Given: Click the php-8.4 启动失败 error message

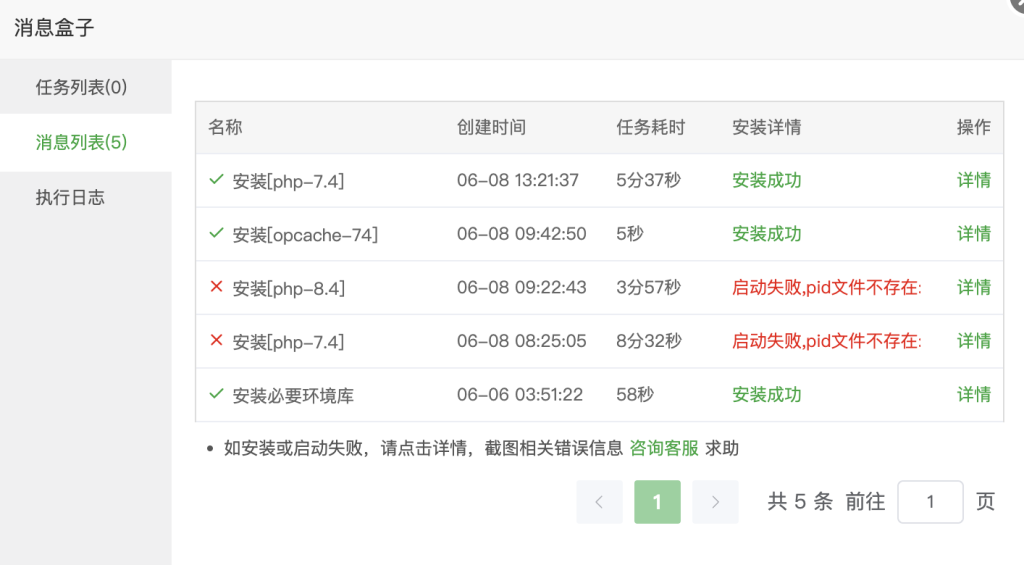Looking at the screenshot, I should pos(826,287).
